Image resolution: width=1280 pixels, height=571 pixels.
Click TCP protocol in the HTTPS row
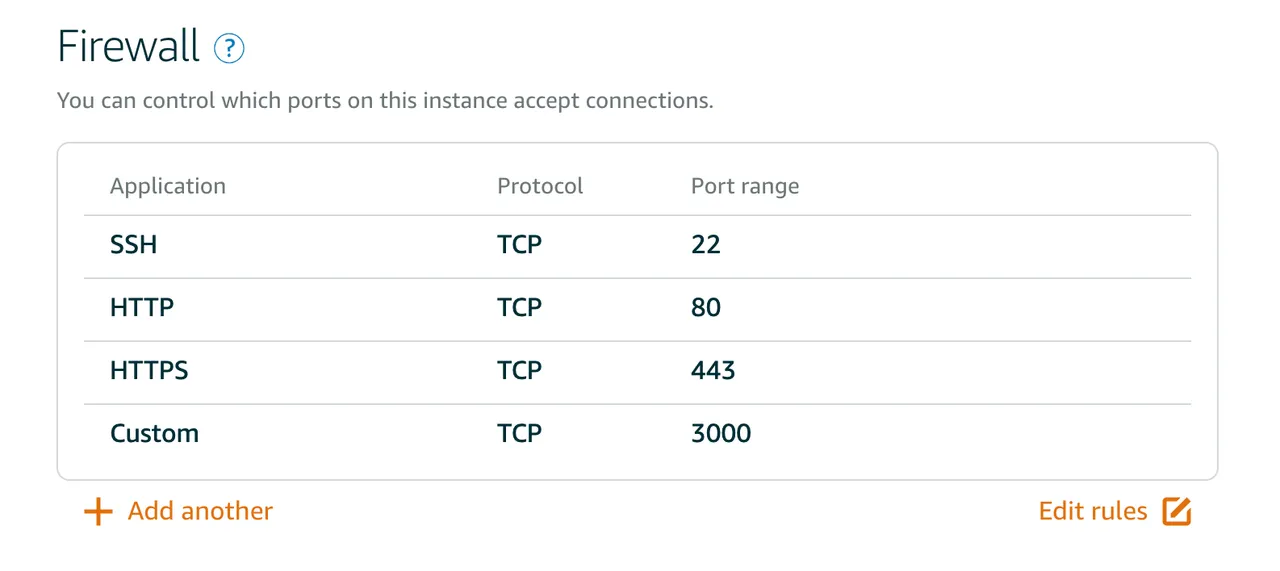520,371
